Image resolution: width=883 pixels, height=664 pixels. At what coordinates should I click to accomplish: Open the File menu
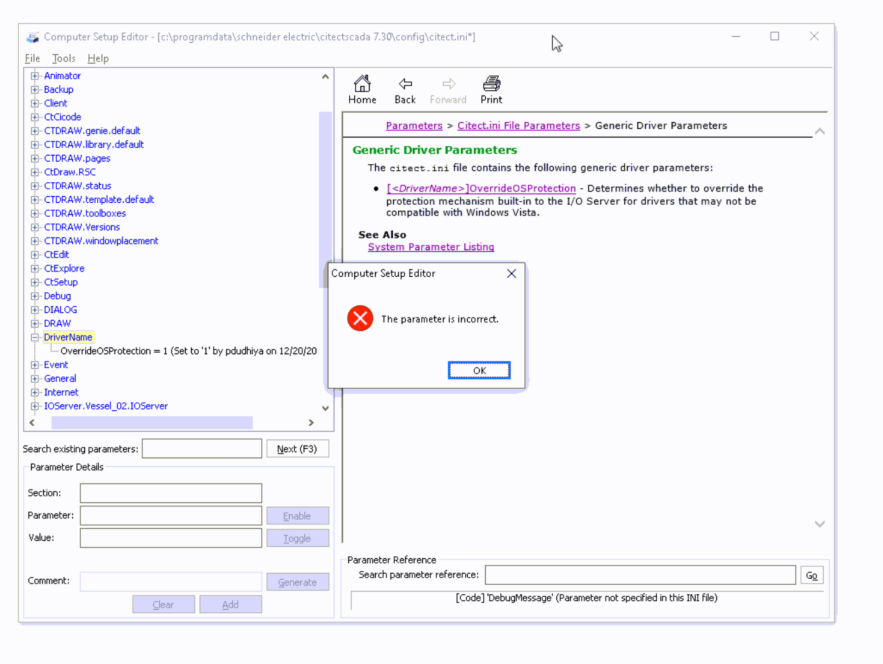(33, 59)
